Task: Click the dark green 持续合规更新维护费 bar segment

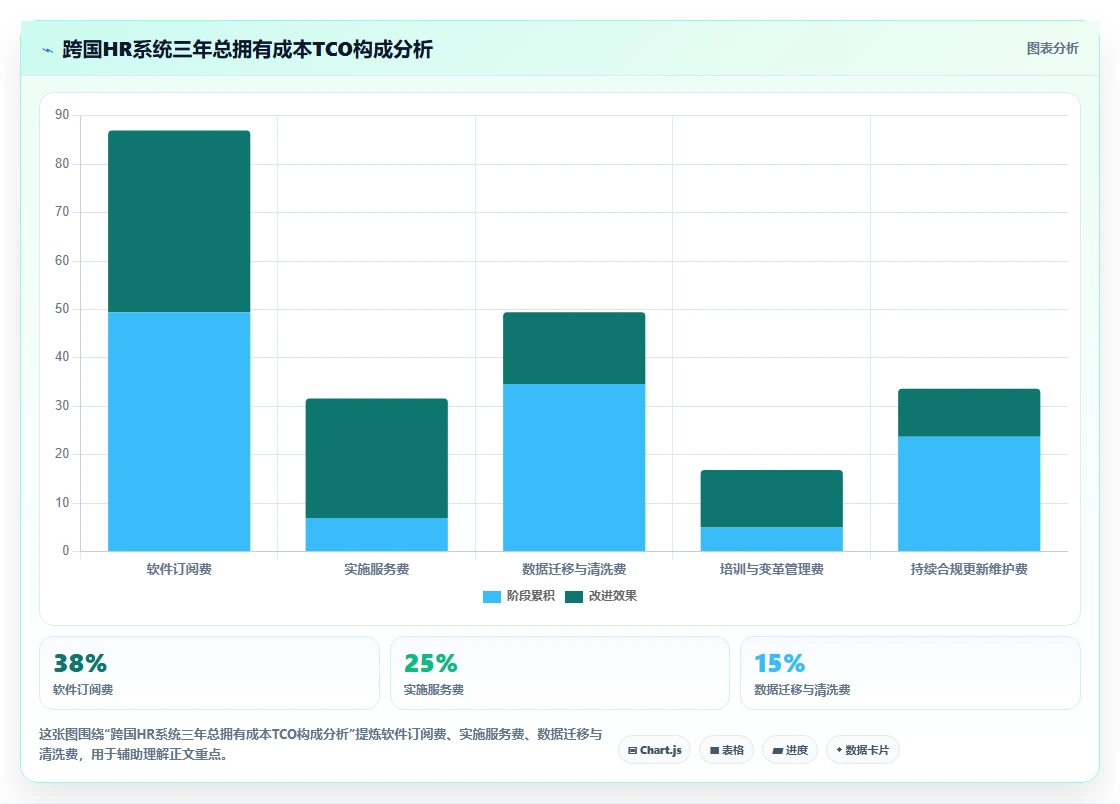Action: coord(969,413)
